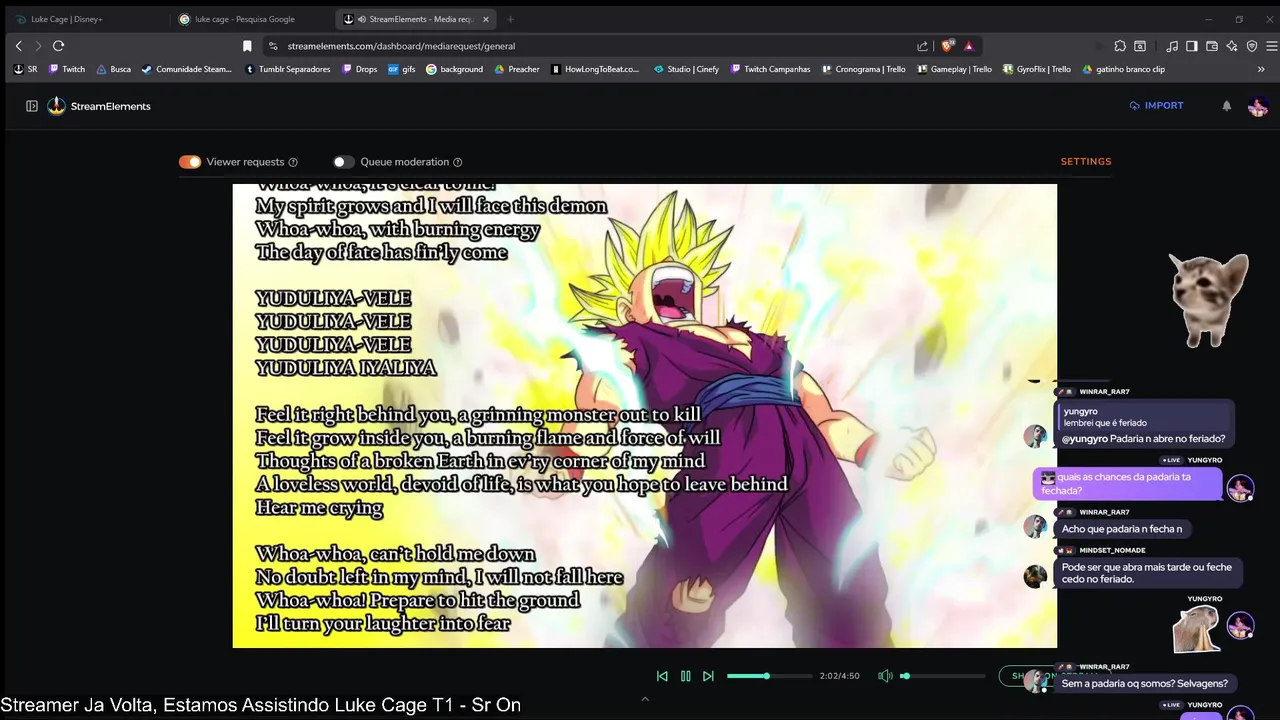Open the Gameplay | Trello bookmark
The image size is (1280, 720).
[x=954, y=69]
